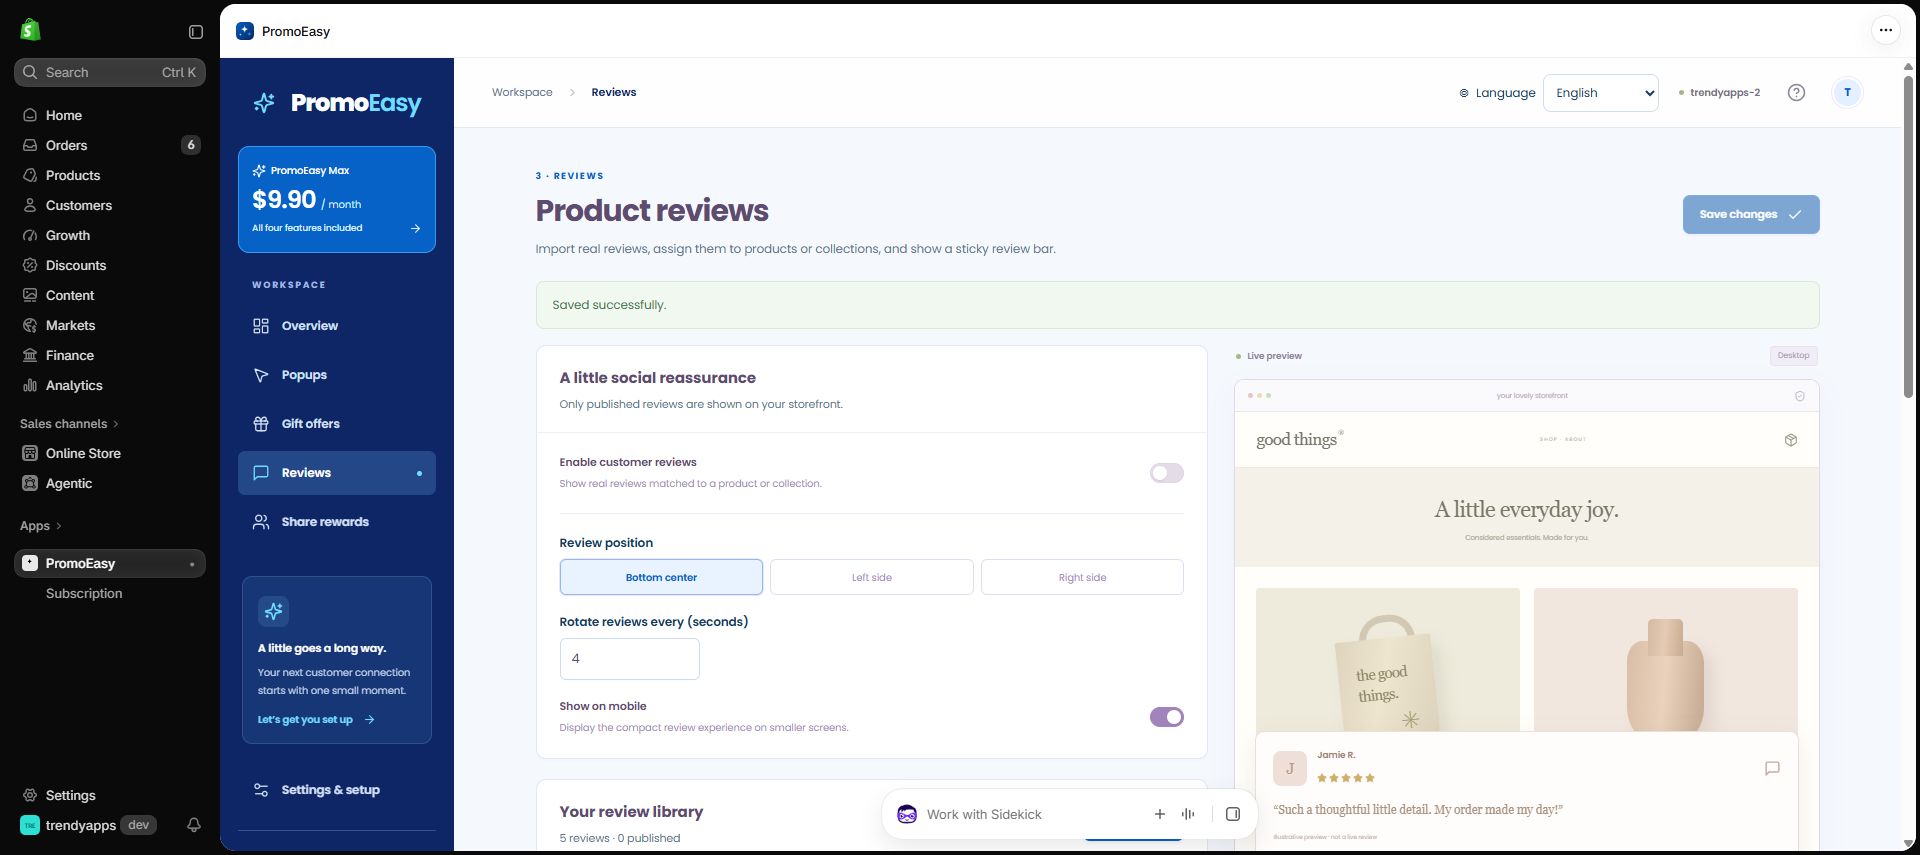
Task: Click the Sidekick plus icon
Action: [x=1160, y=814]
